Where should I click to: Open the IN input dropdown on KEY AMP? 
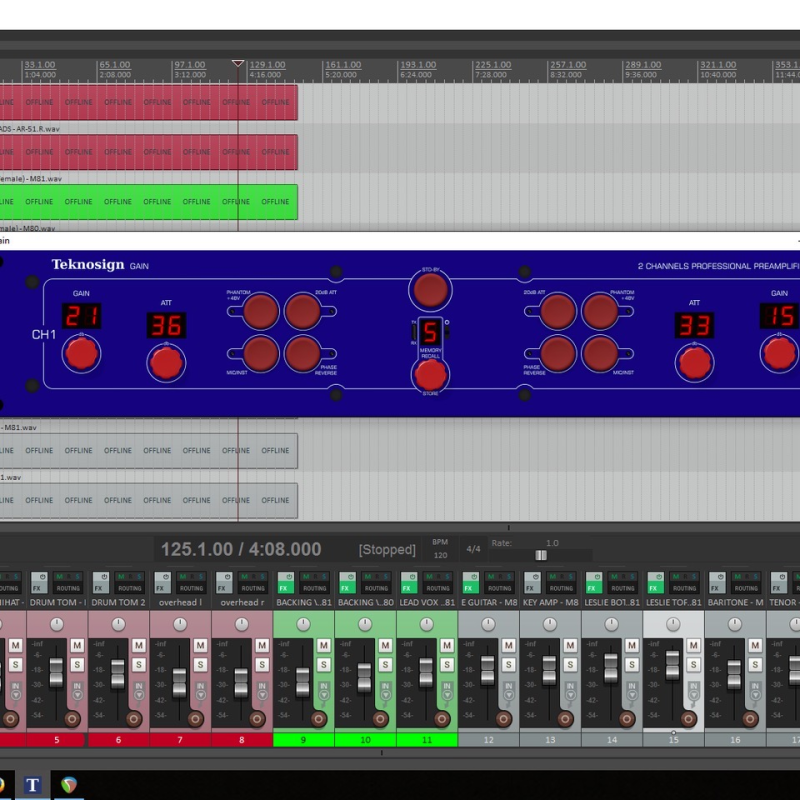pyautogui.click(x=570, y=690)
